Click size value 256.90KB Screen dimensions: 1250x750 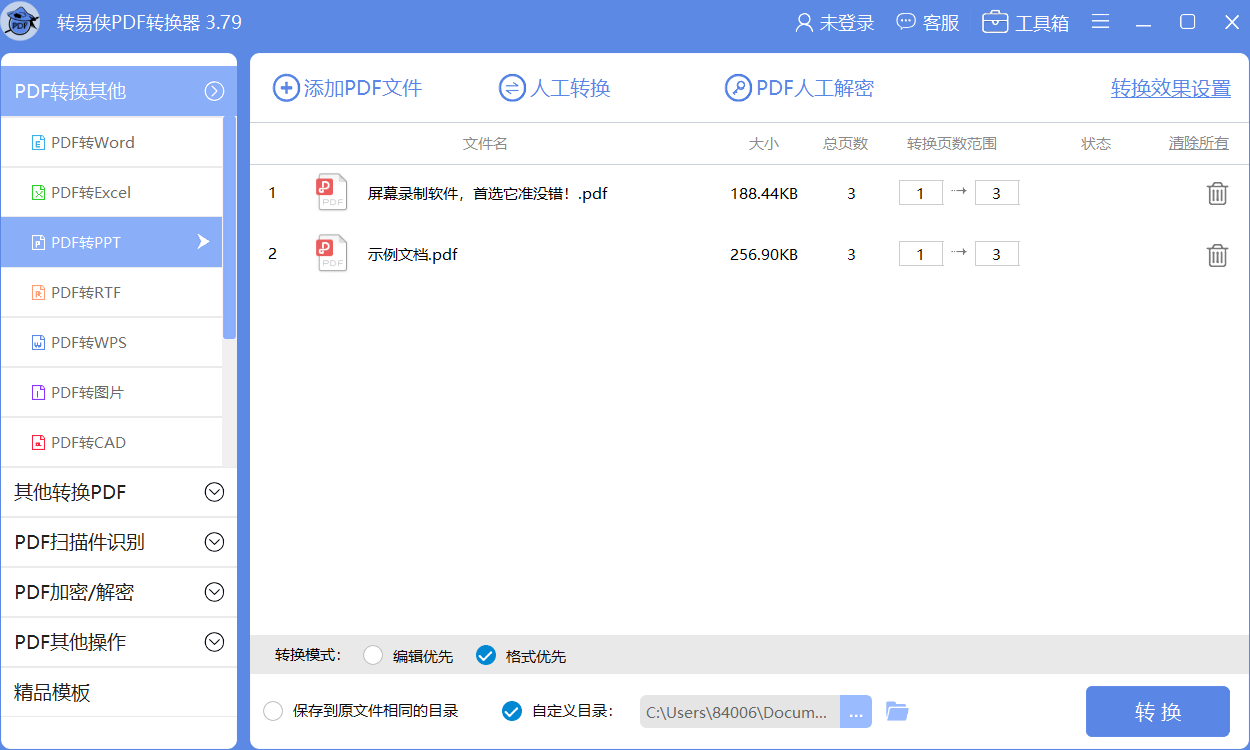tap(764, 255)
